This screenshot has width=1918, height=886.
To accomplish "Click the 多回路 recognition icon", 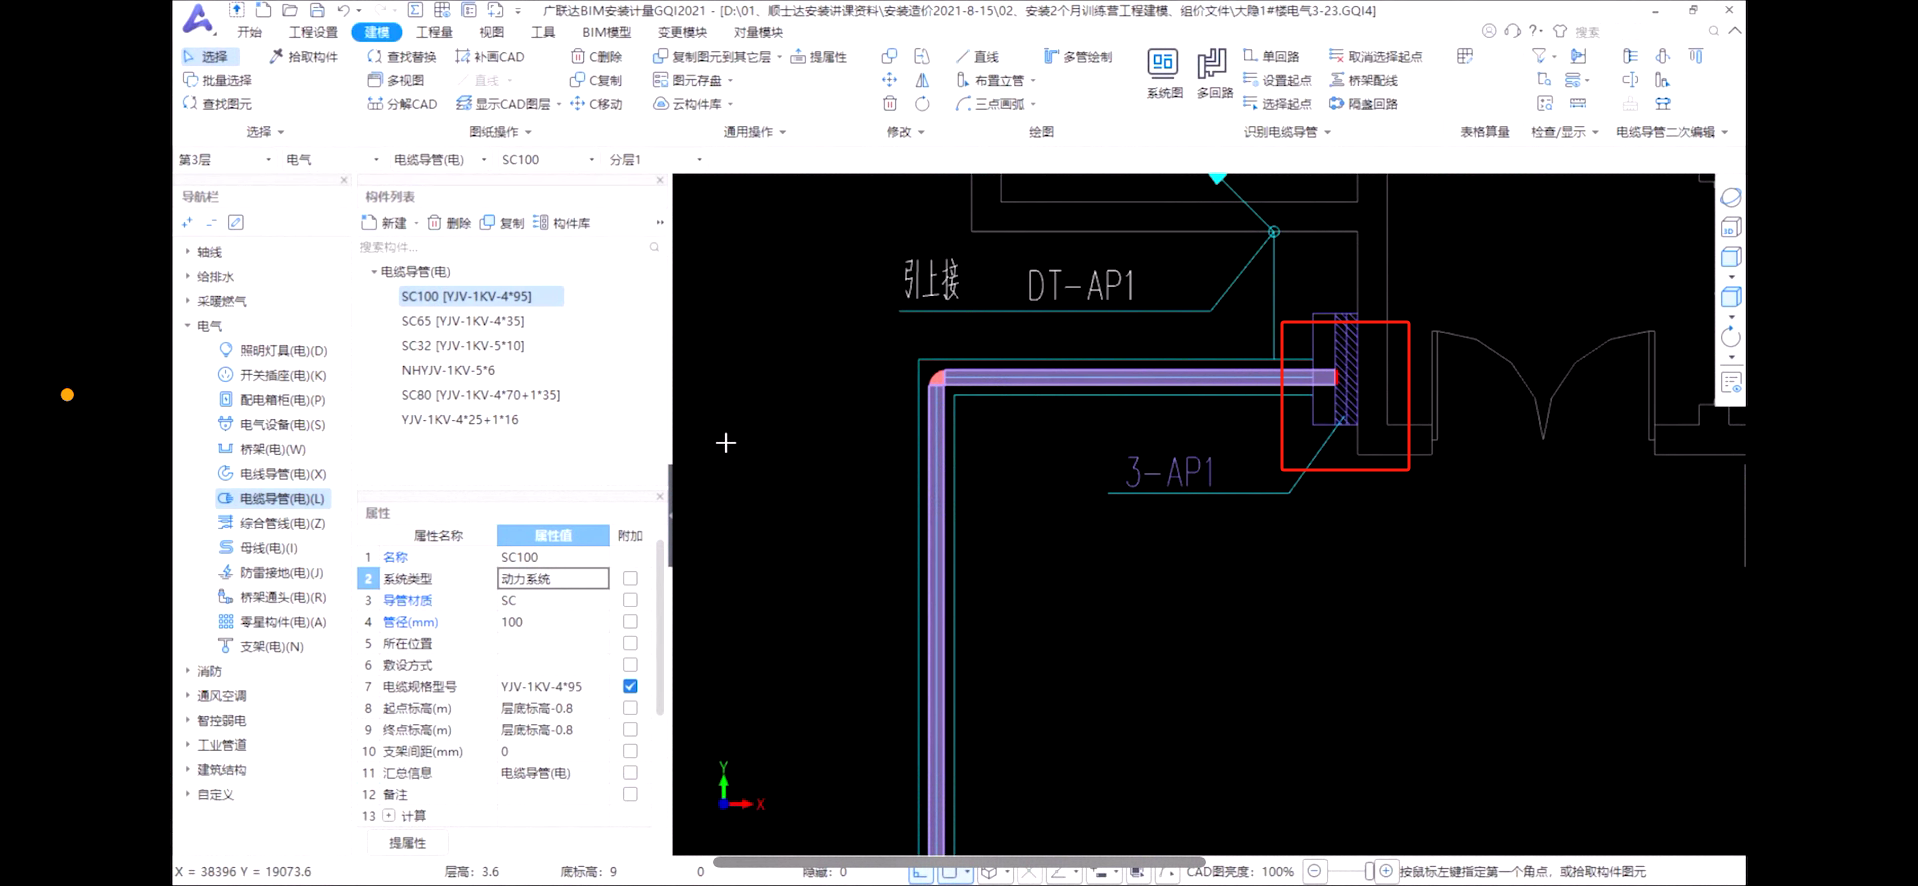I will [1214, 73].
